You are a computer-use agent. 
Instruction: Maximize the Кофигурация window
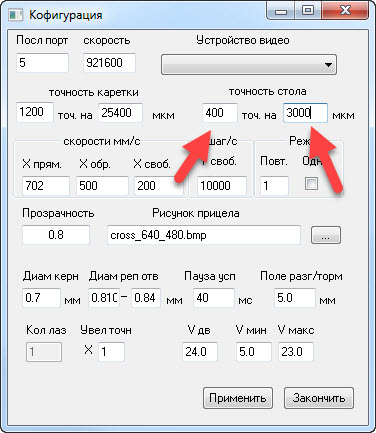[x=308, y=11]
